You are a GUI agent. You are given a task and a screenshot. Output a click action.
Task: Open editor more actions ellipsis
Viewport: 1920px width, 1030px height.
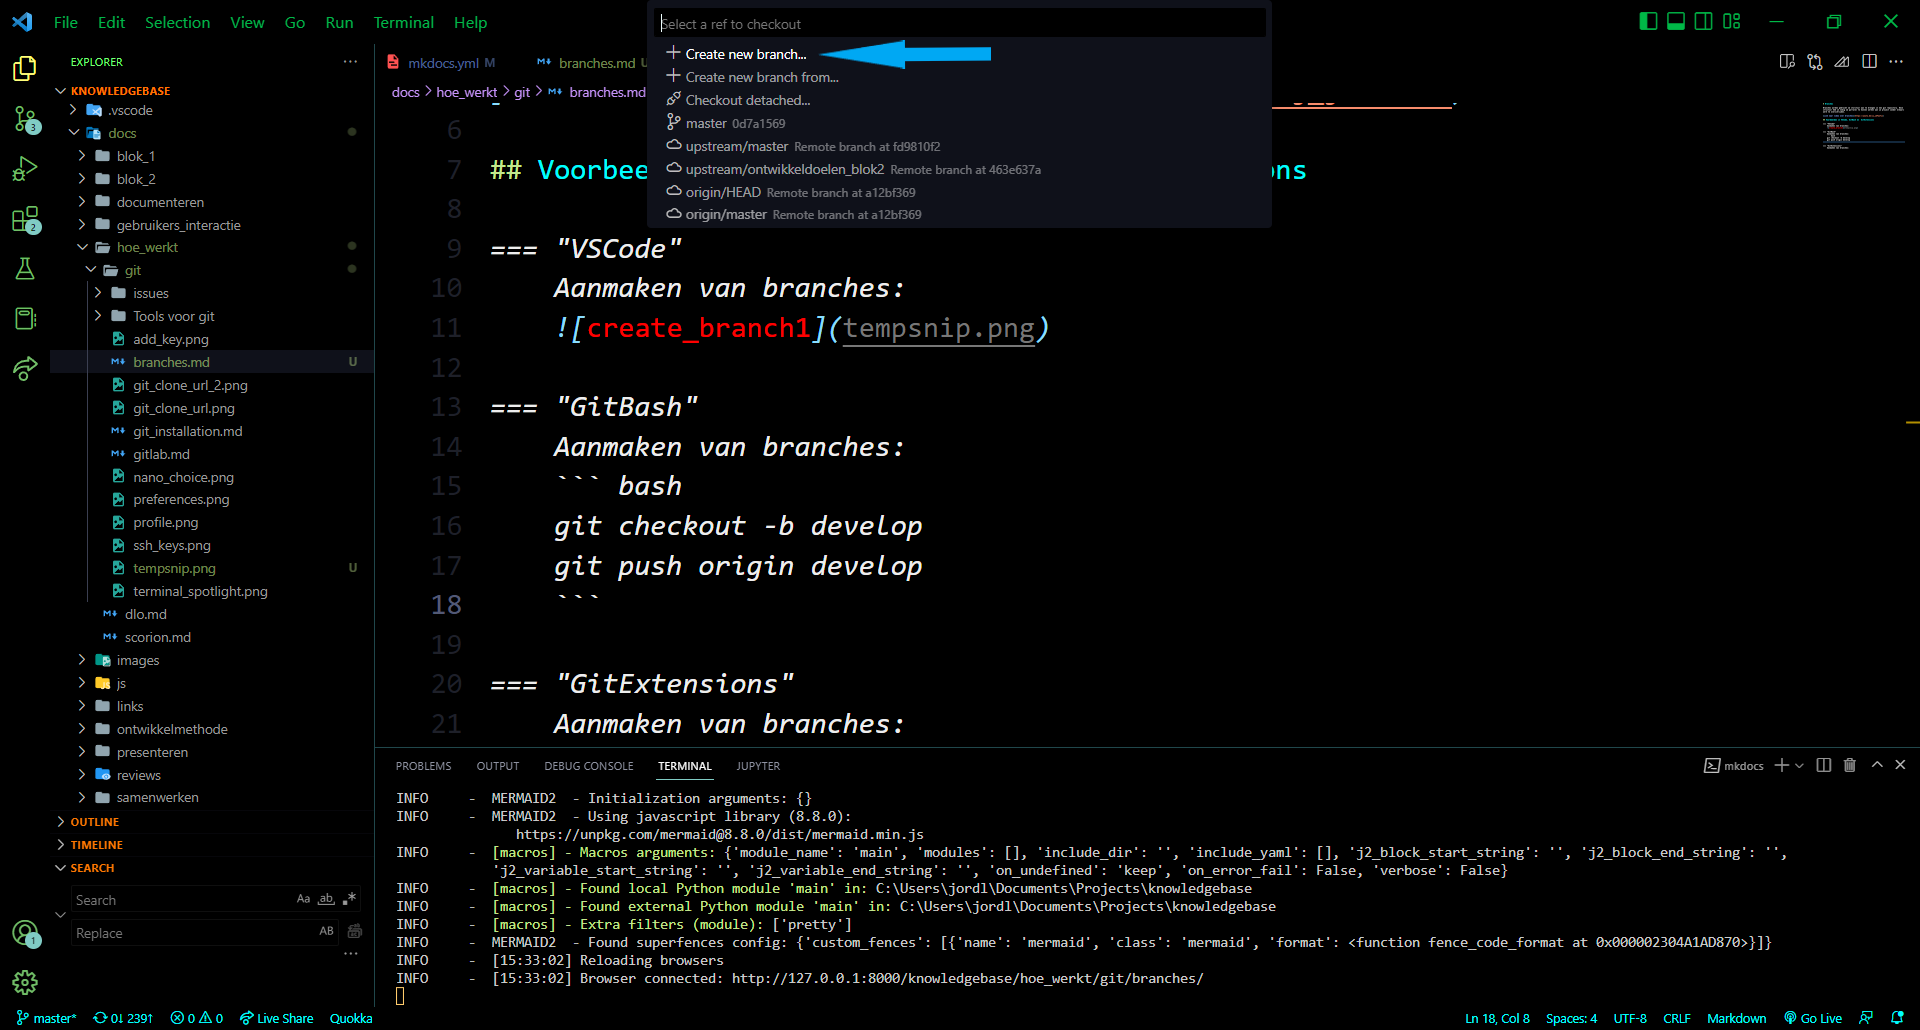[1896, 62]
